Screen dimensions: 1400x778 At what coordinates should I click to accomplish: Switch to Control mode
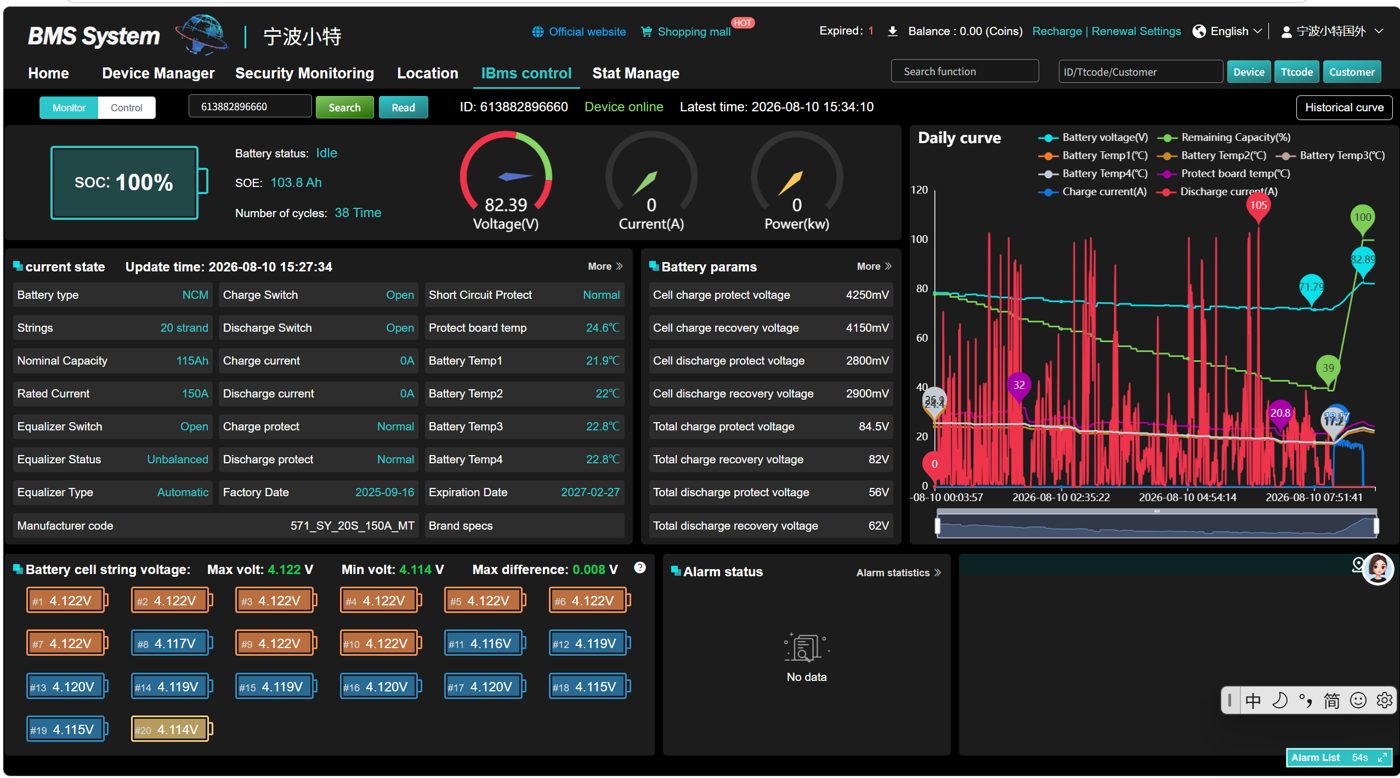pos(127,108)
